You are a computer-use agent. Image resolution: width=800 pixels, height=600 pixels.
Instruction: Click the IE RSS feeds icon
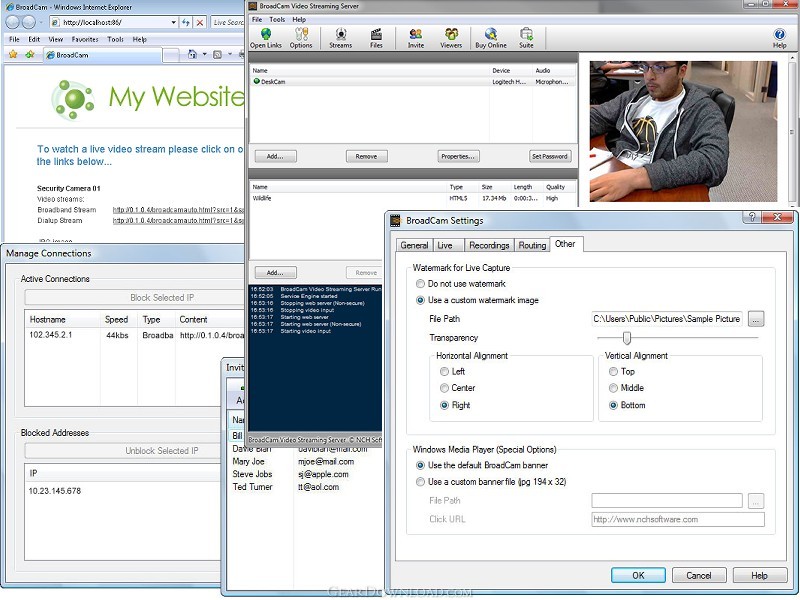point(217,54)
